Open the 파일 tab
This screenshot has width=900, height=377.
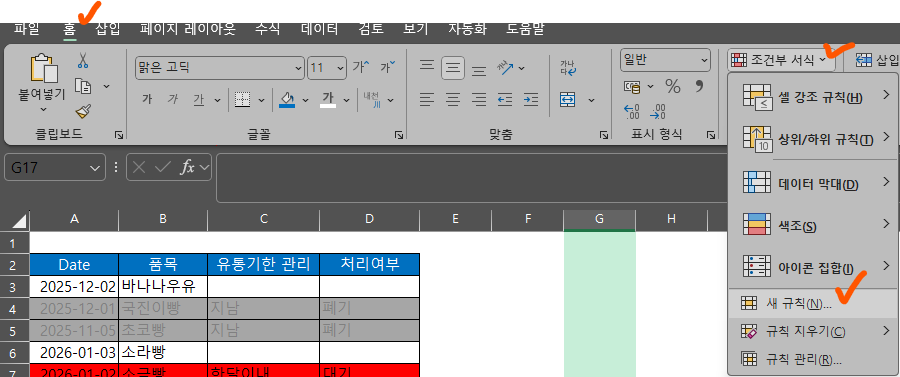(26, 29)
